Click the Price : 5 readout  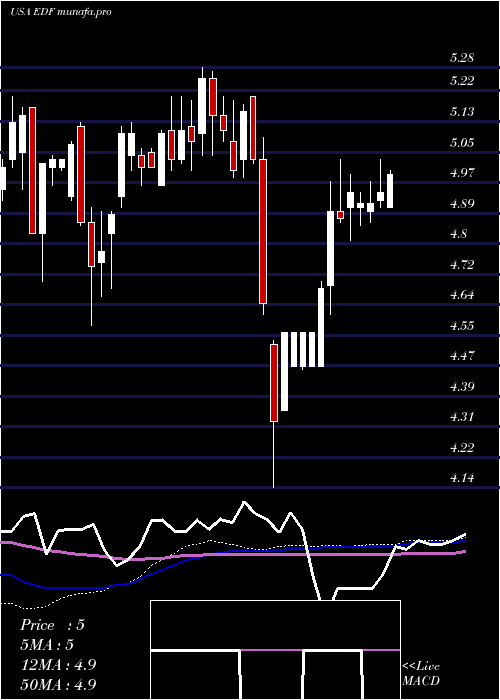tap(52, 625)
